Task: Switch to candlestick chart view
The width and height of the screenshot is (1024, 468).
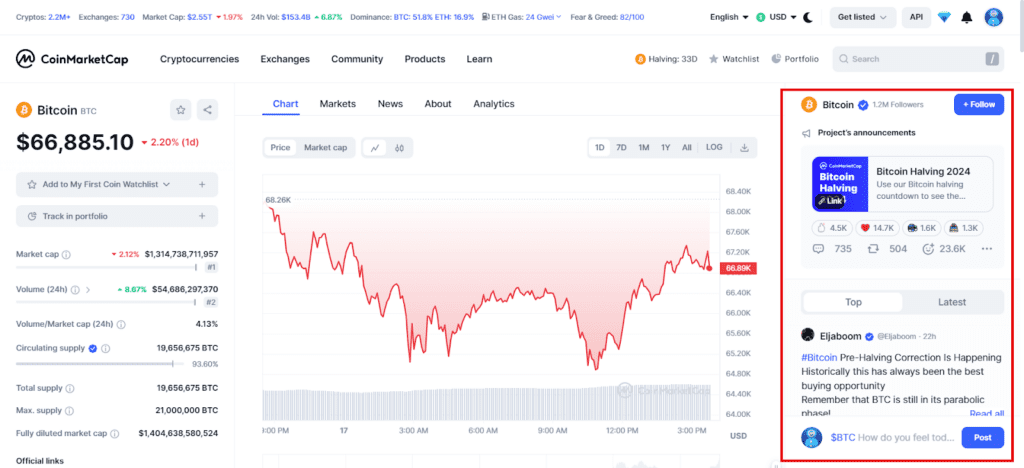Action: [399, 148]
